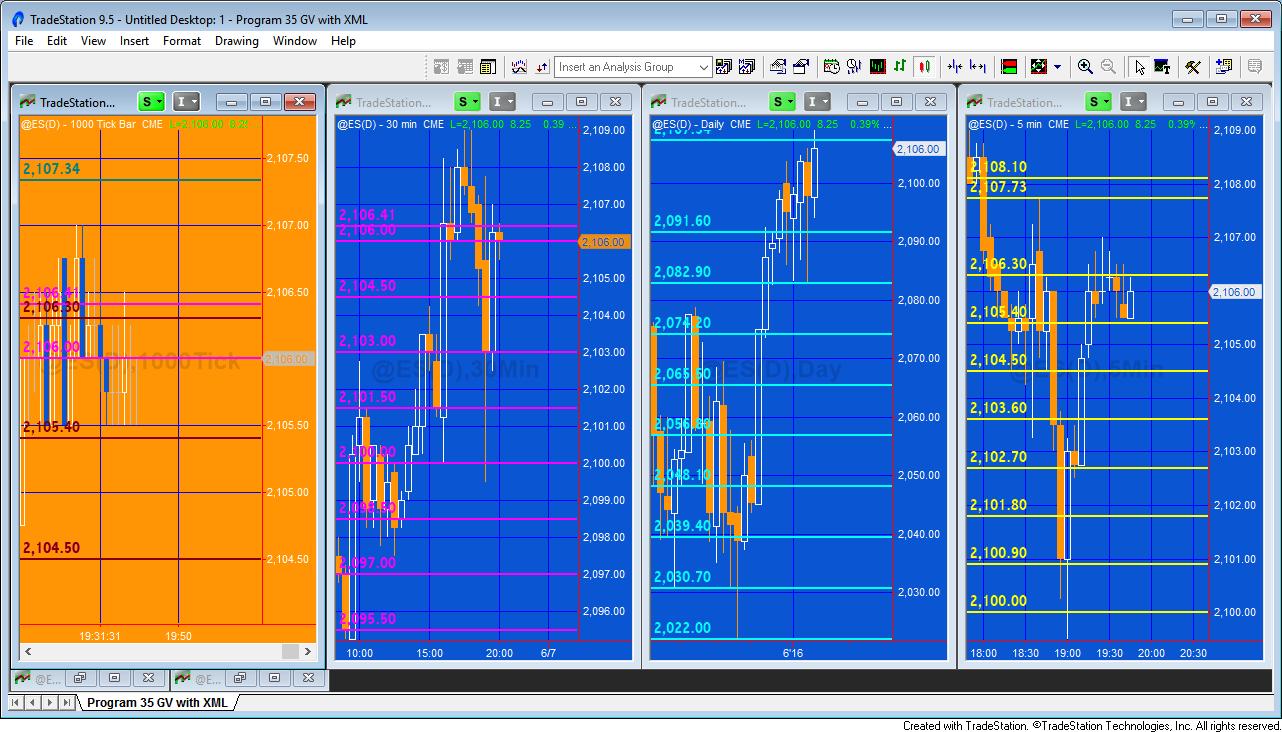Click the decrease bar spacing icon
1282x732 pixels.
[955, 67]
